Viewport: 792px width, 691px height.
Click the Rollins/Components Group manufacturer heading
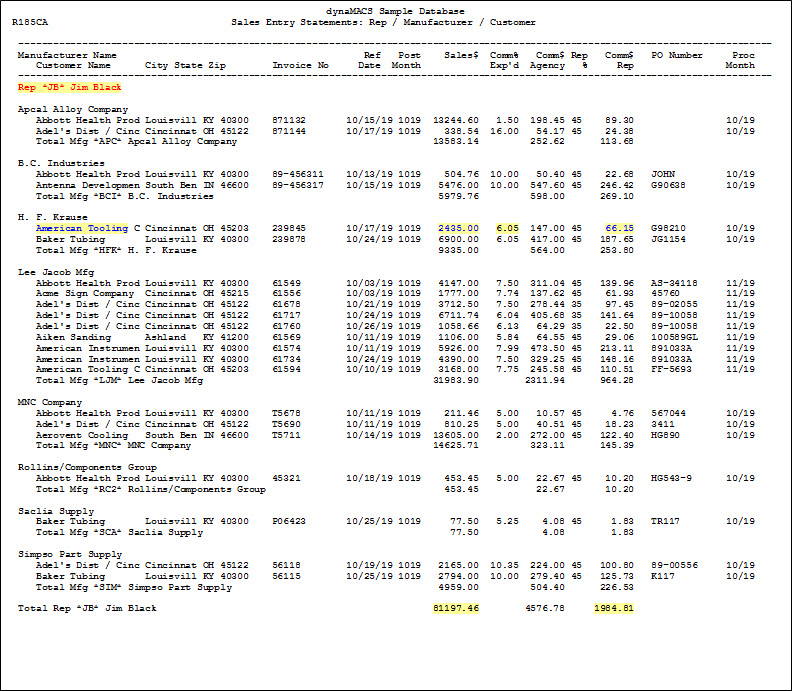(x=87, y=468)
